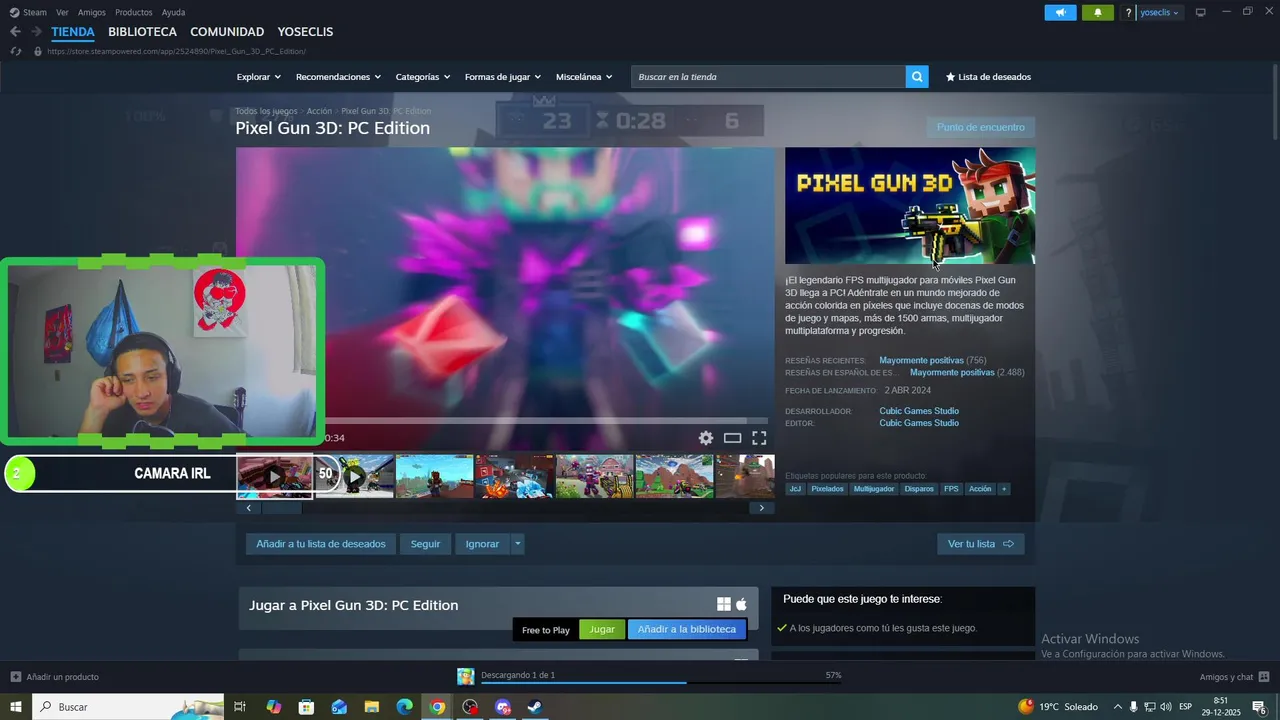Click the thumbnail strip scrollbar handle
The image size is (1280, 720).
pos(282,508)
